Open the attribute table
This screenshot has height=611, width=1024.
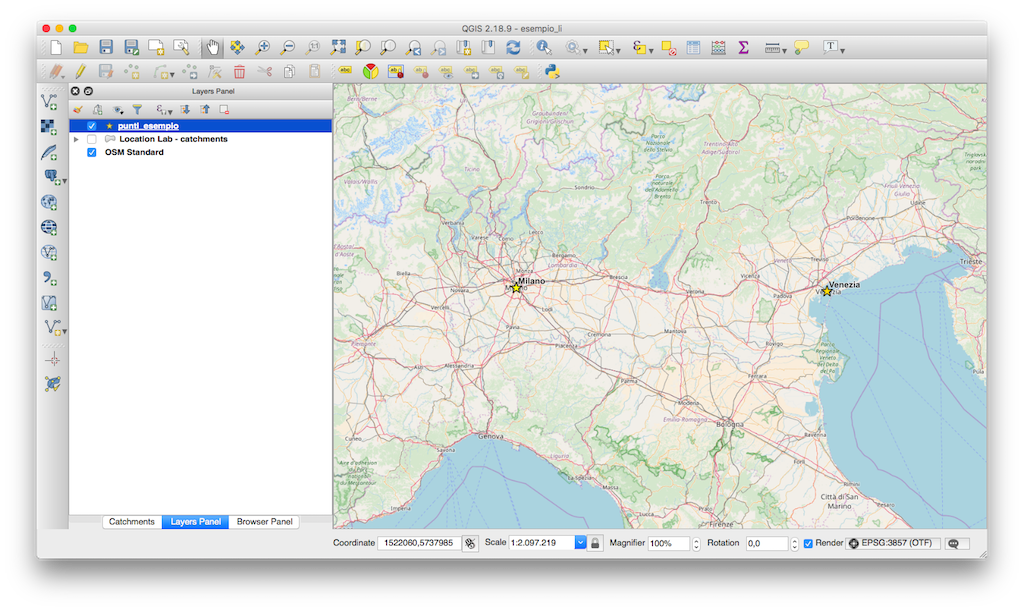click(693, 48)
